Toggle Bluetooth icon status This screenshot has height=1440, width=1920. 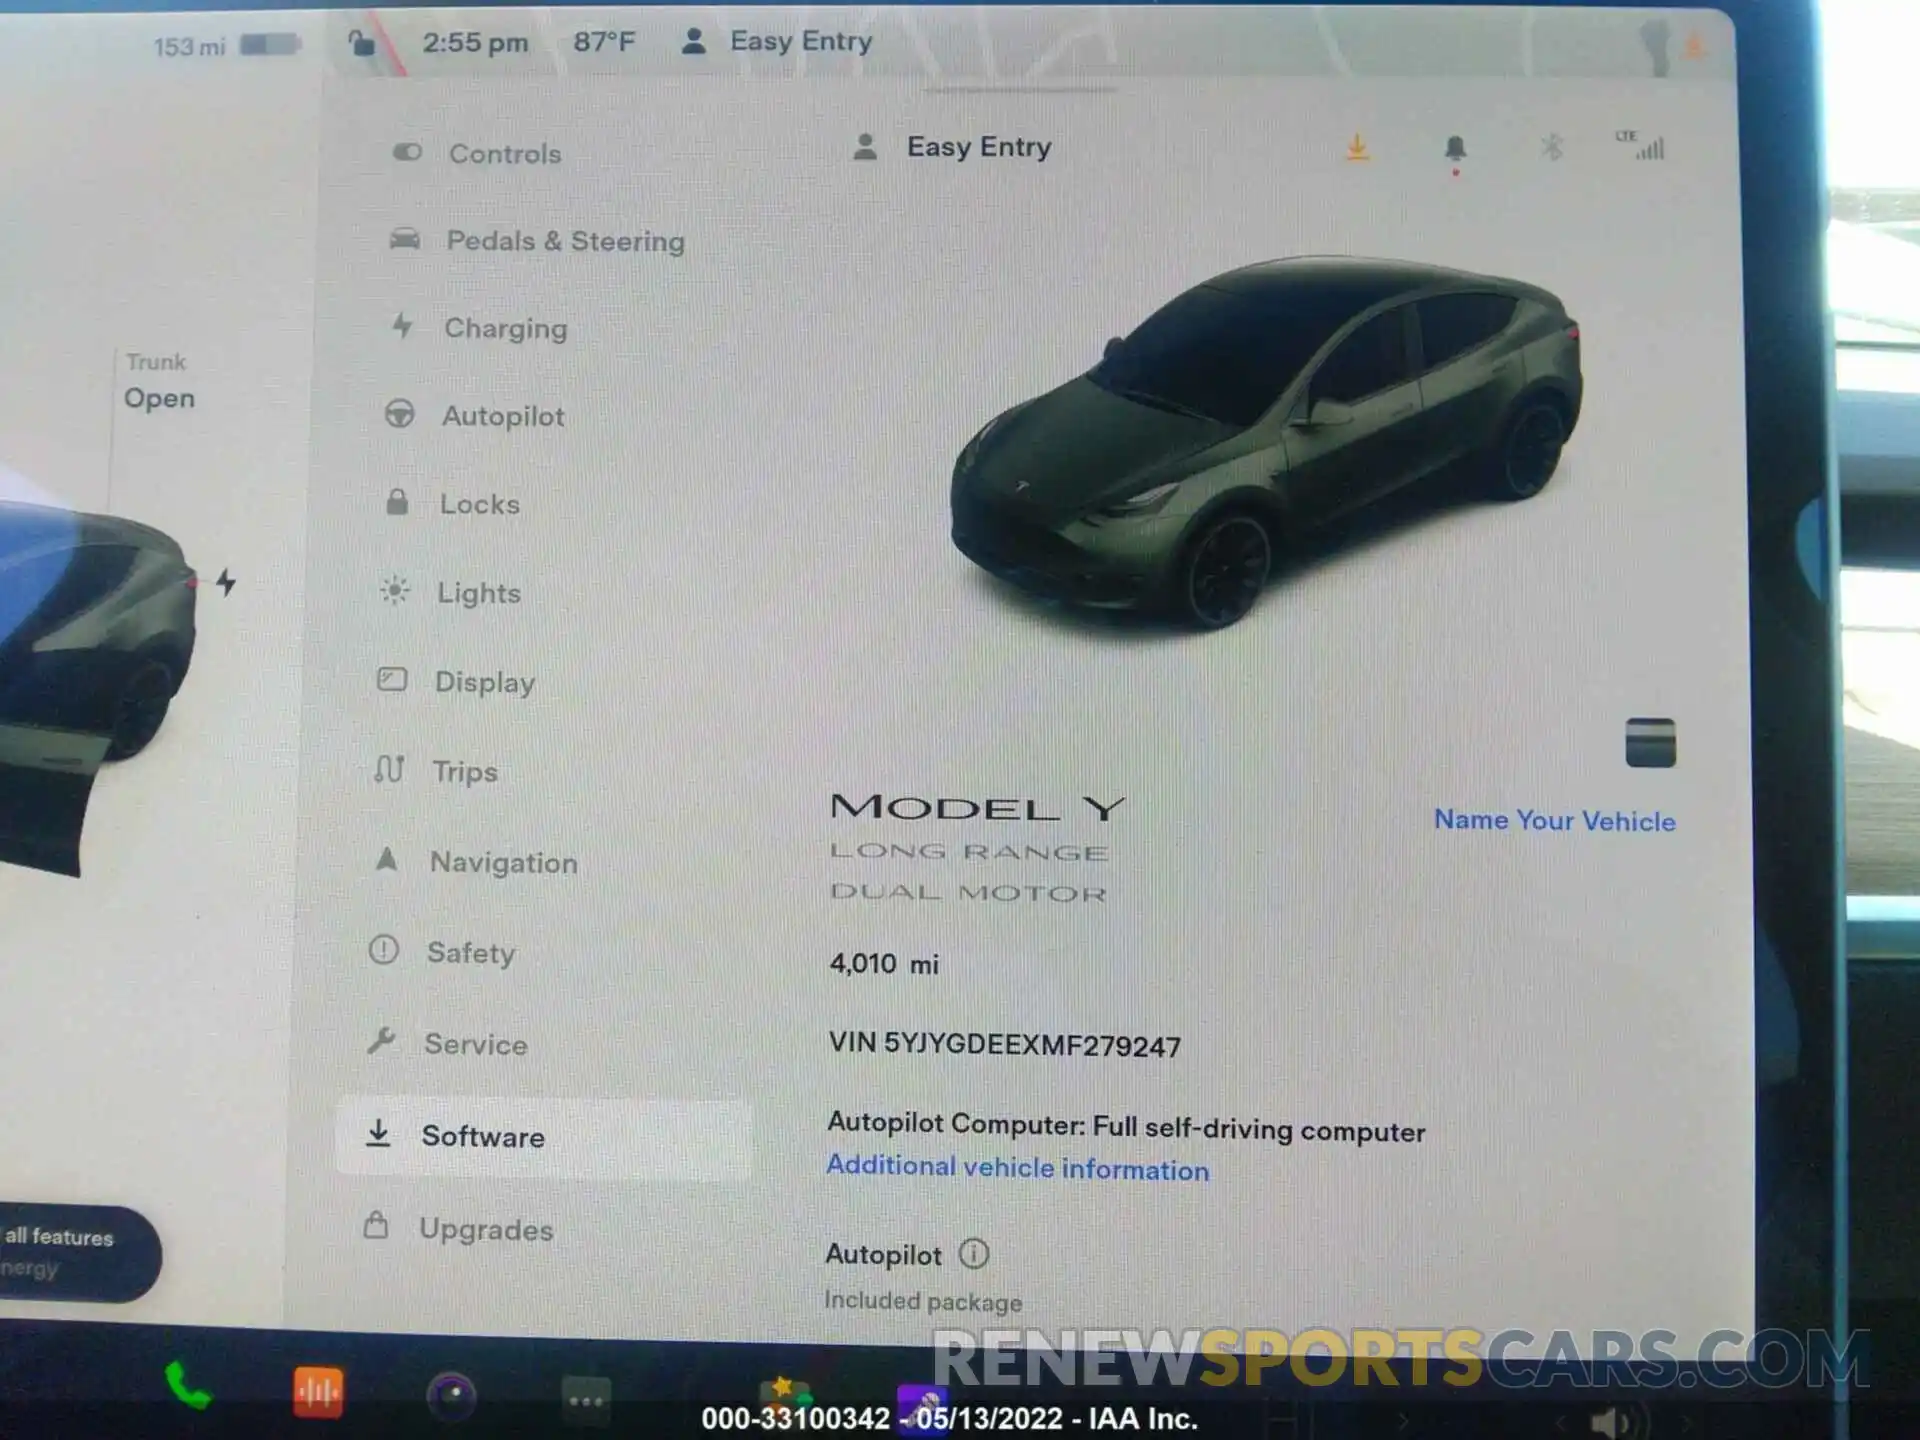point(1548,147)
